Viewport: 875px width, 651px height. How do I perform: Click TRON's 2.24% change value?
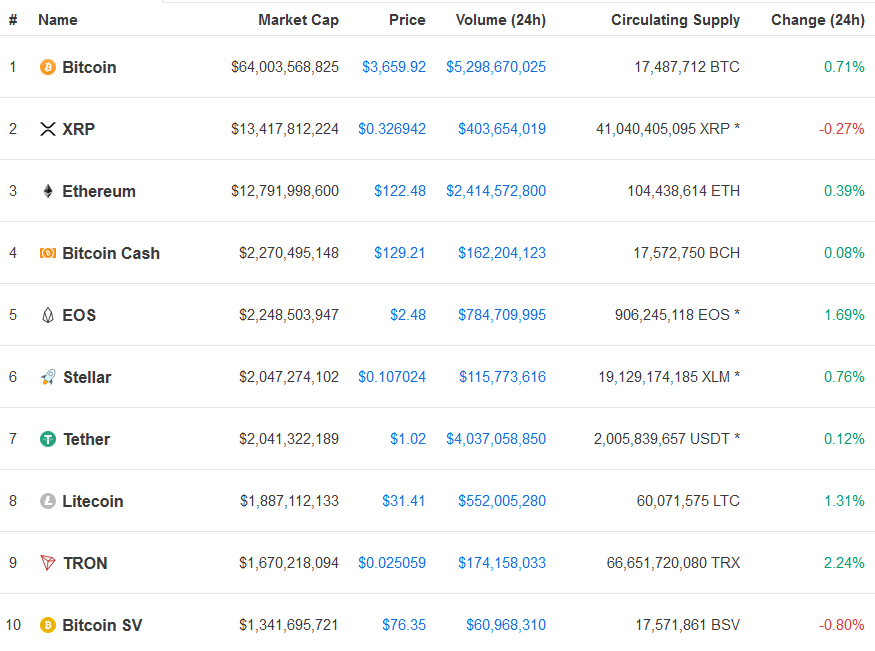[844, 563]
